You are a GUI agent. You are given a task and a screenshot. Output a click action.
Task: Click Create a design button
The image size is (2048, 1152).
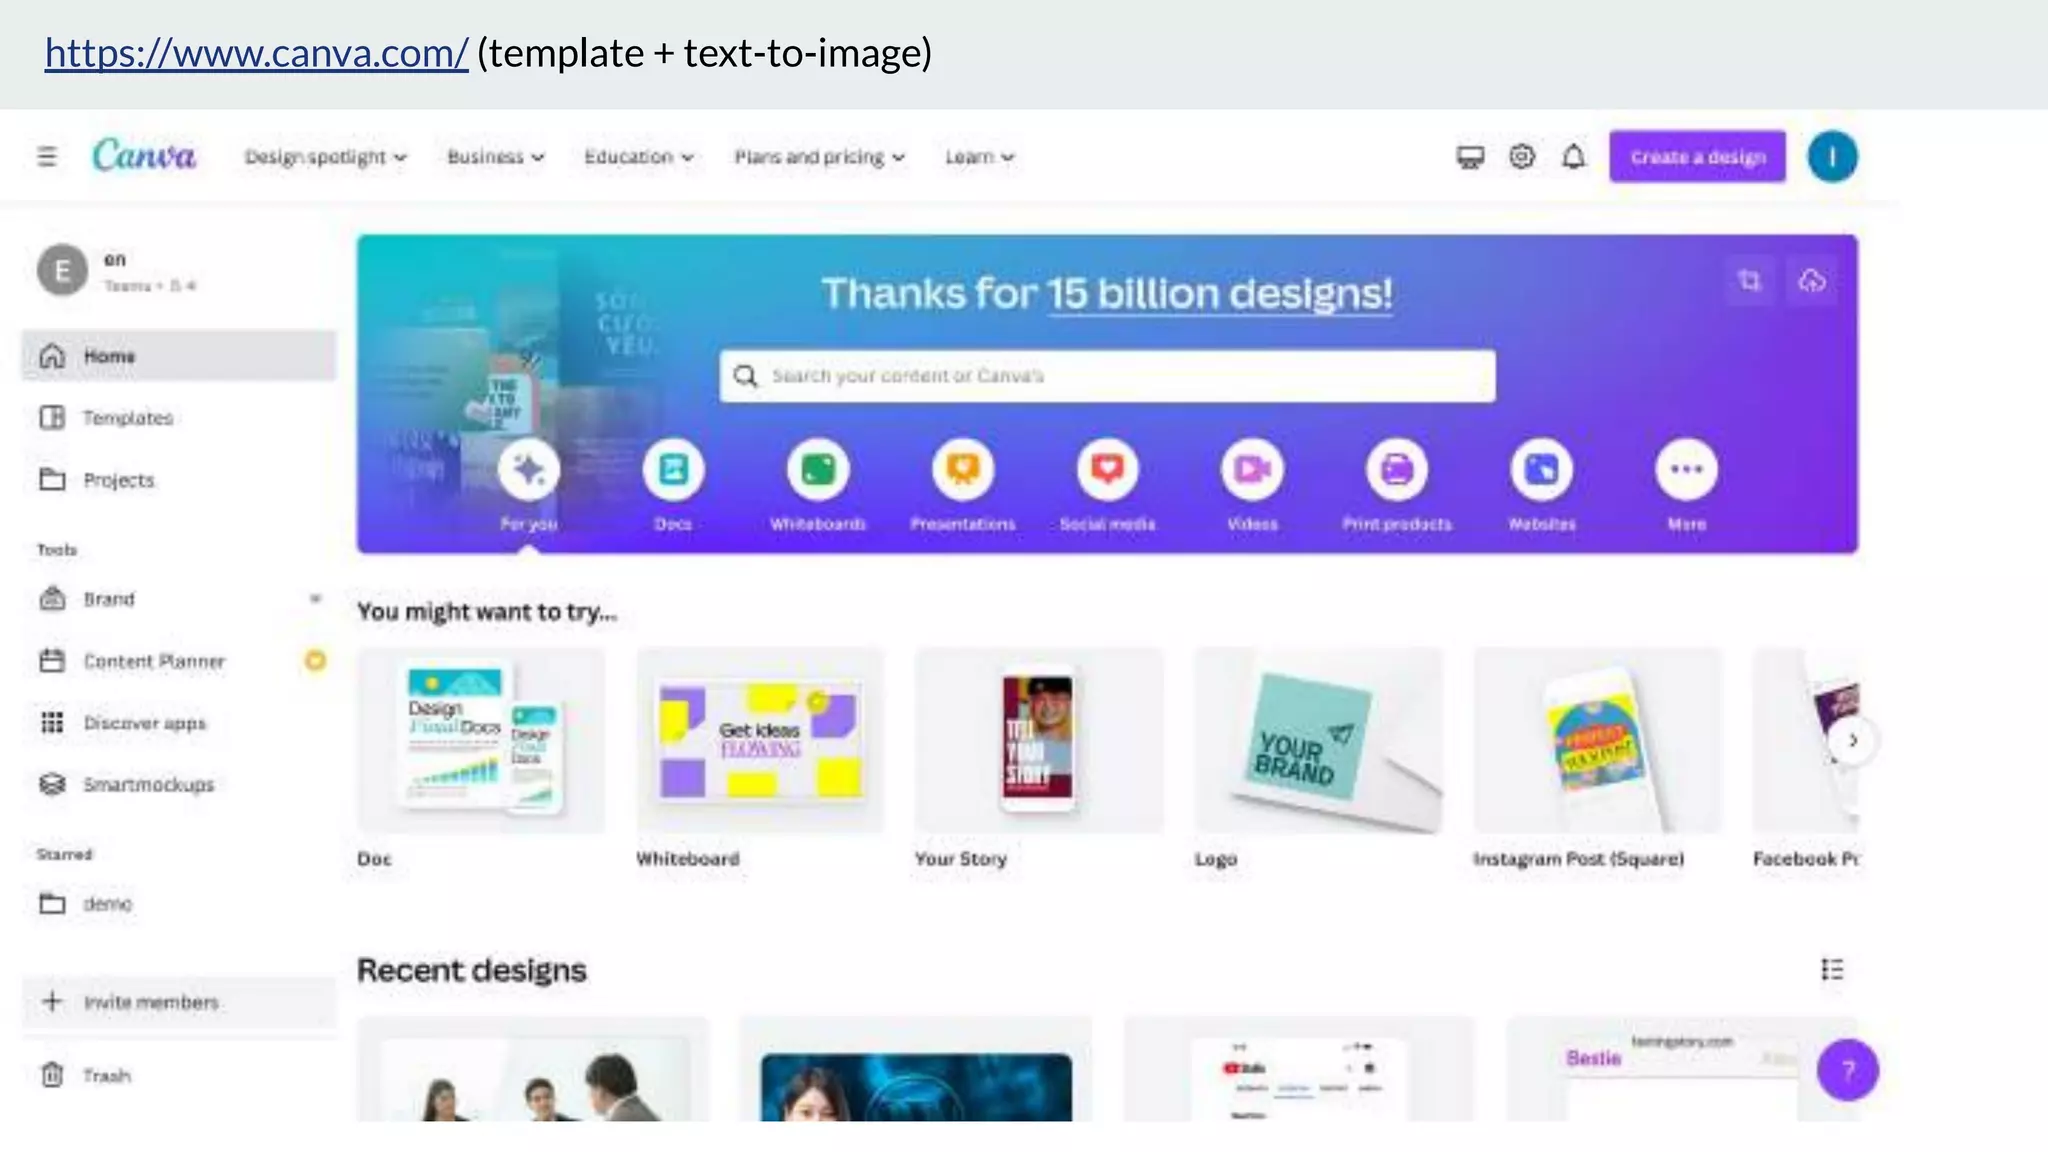pyautogui.click(x=1697, y=157)
